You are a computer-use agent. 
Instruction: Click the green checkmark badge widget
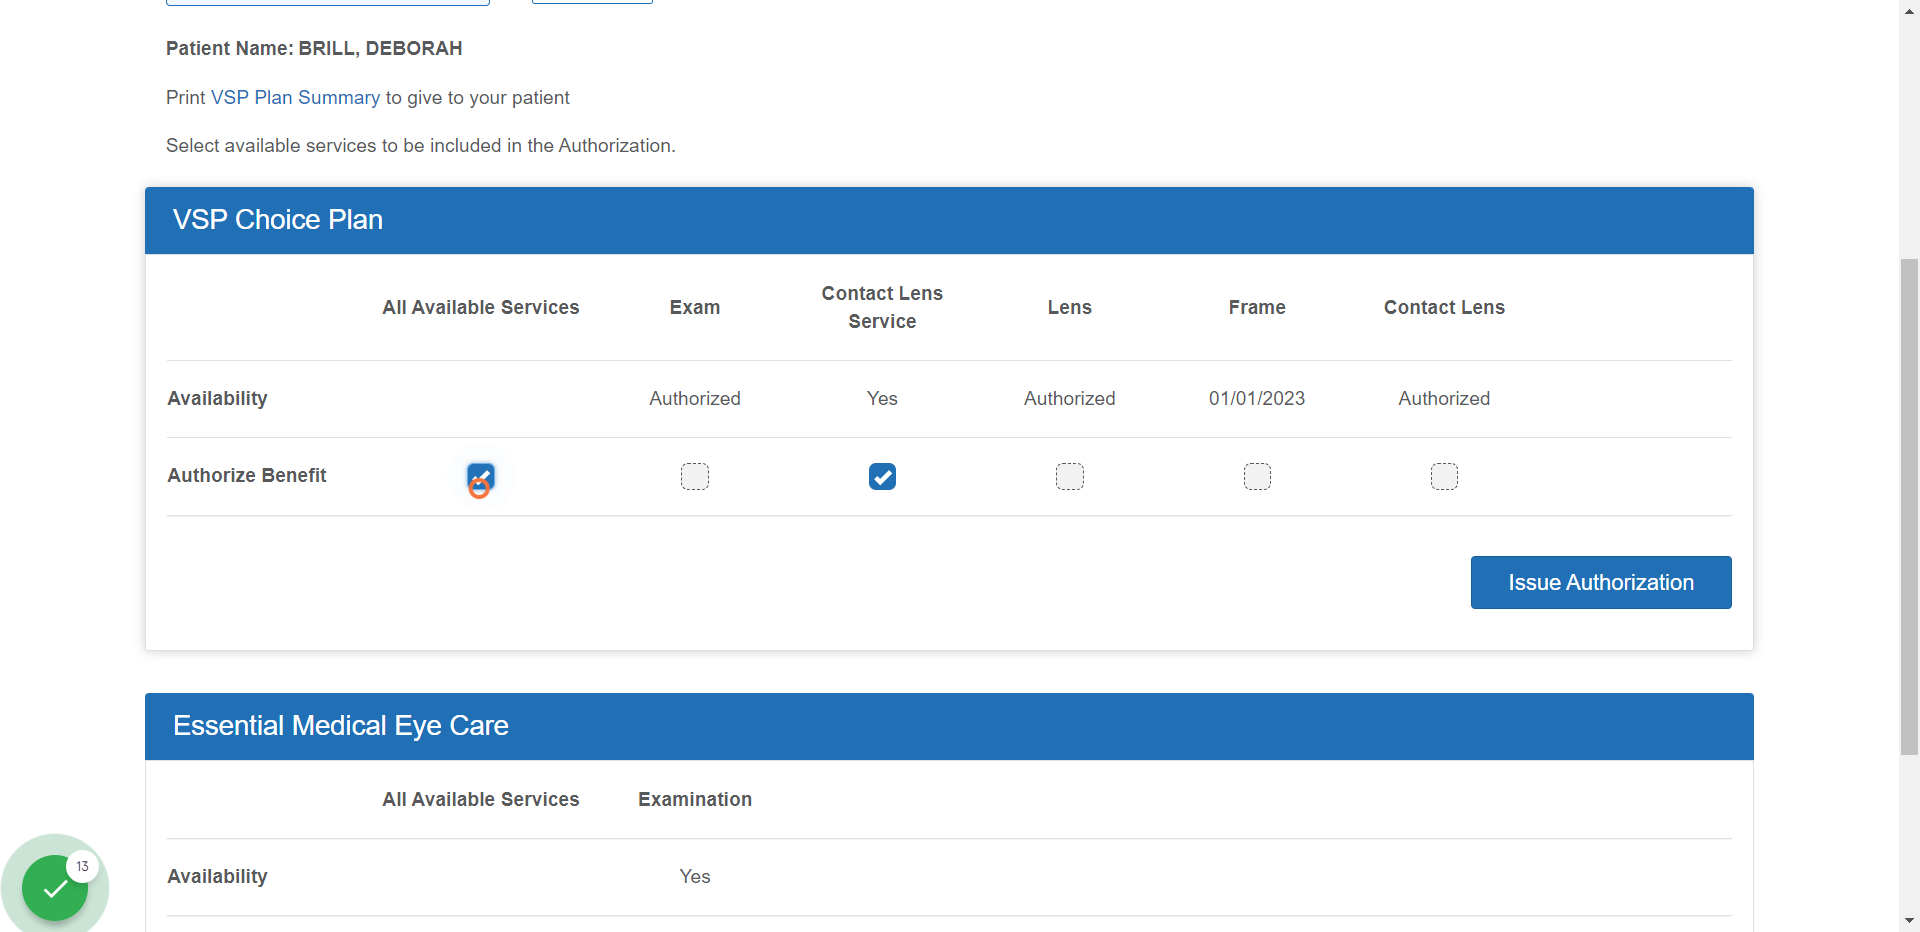[x=55, y=888]
